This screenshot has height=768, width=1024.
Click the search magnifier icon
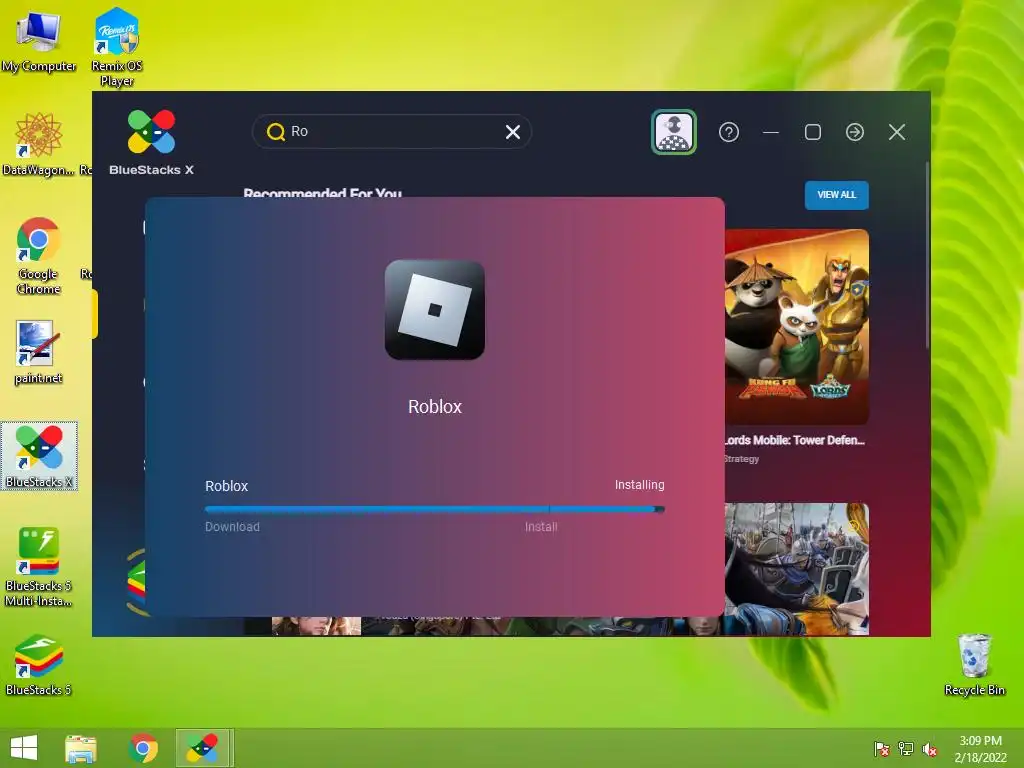click(x=276, y=132)
